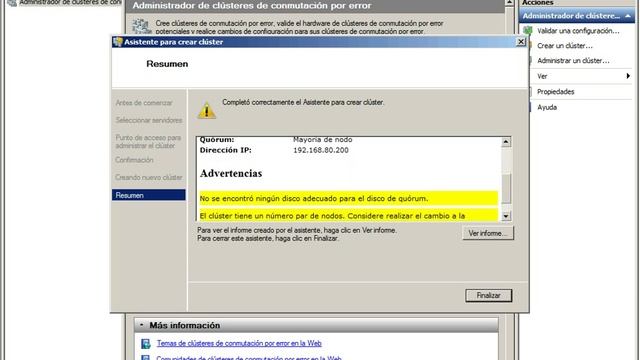Click the tree node cluster icon
640x360 pixels.
(x=12, y=2)
